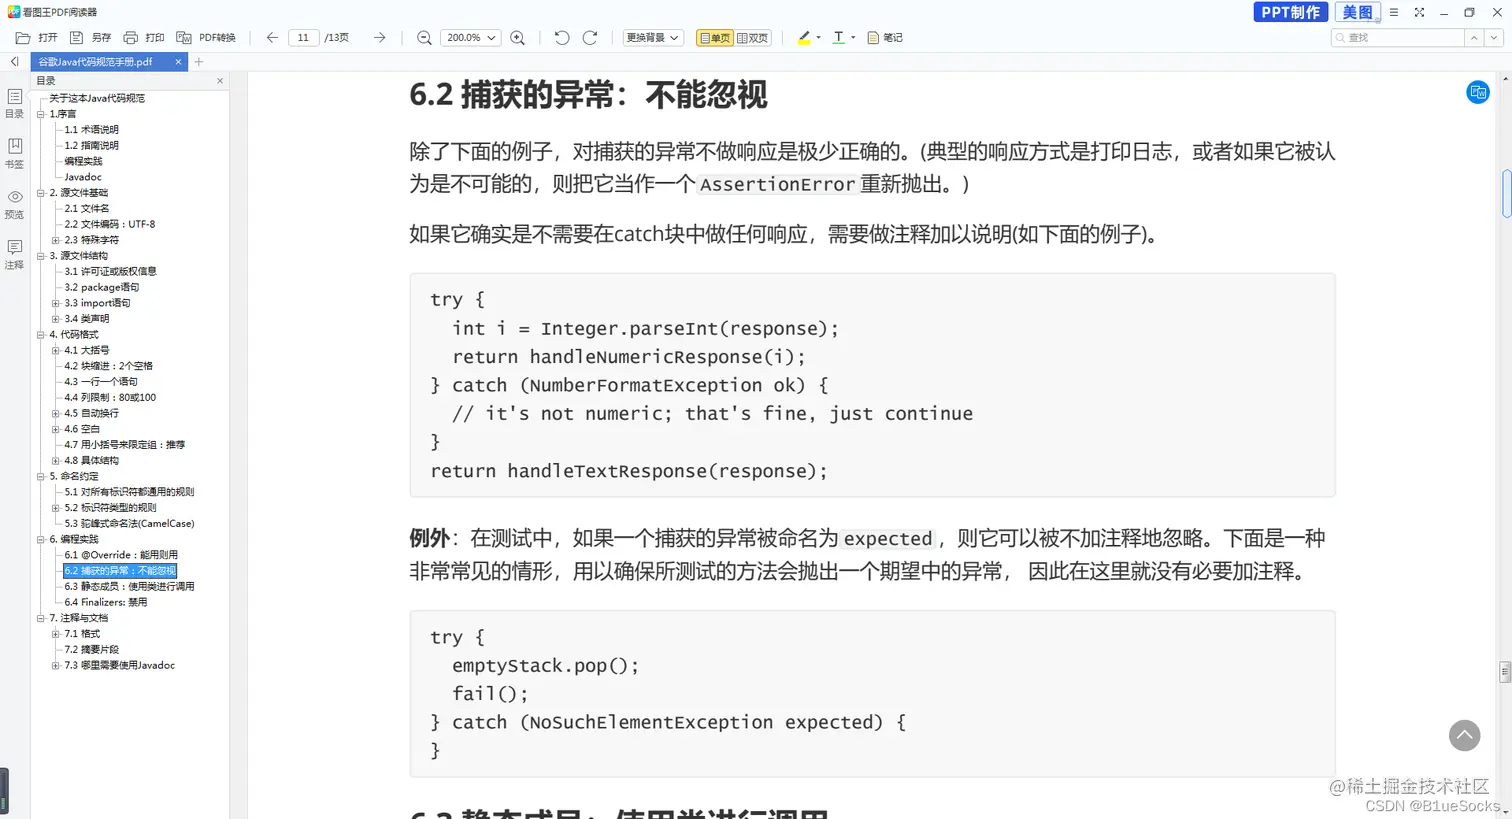
Task: Click the PPT制作 button
Action: (x=1290, y=13)
